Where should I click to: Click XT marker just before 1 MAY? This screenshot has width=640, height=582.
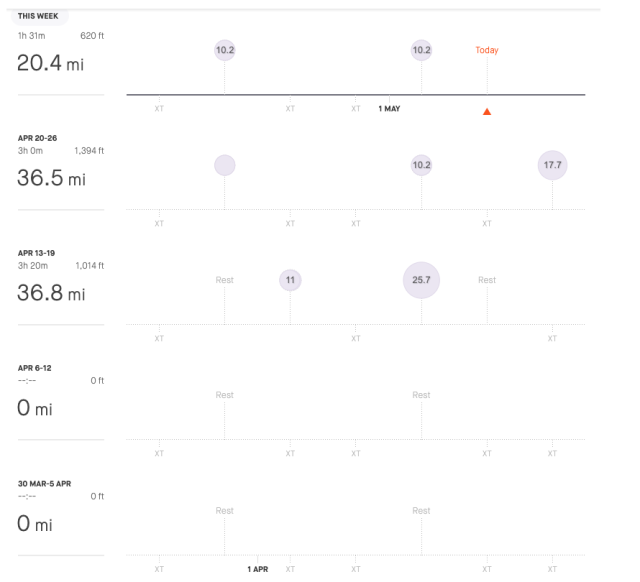click(x=356, y=109)
